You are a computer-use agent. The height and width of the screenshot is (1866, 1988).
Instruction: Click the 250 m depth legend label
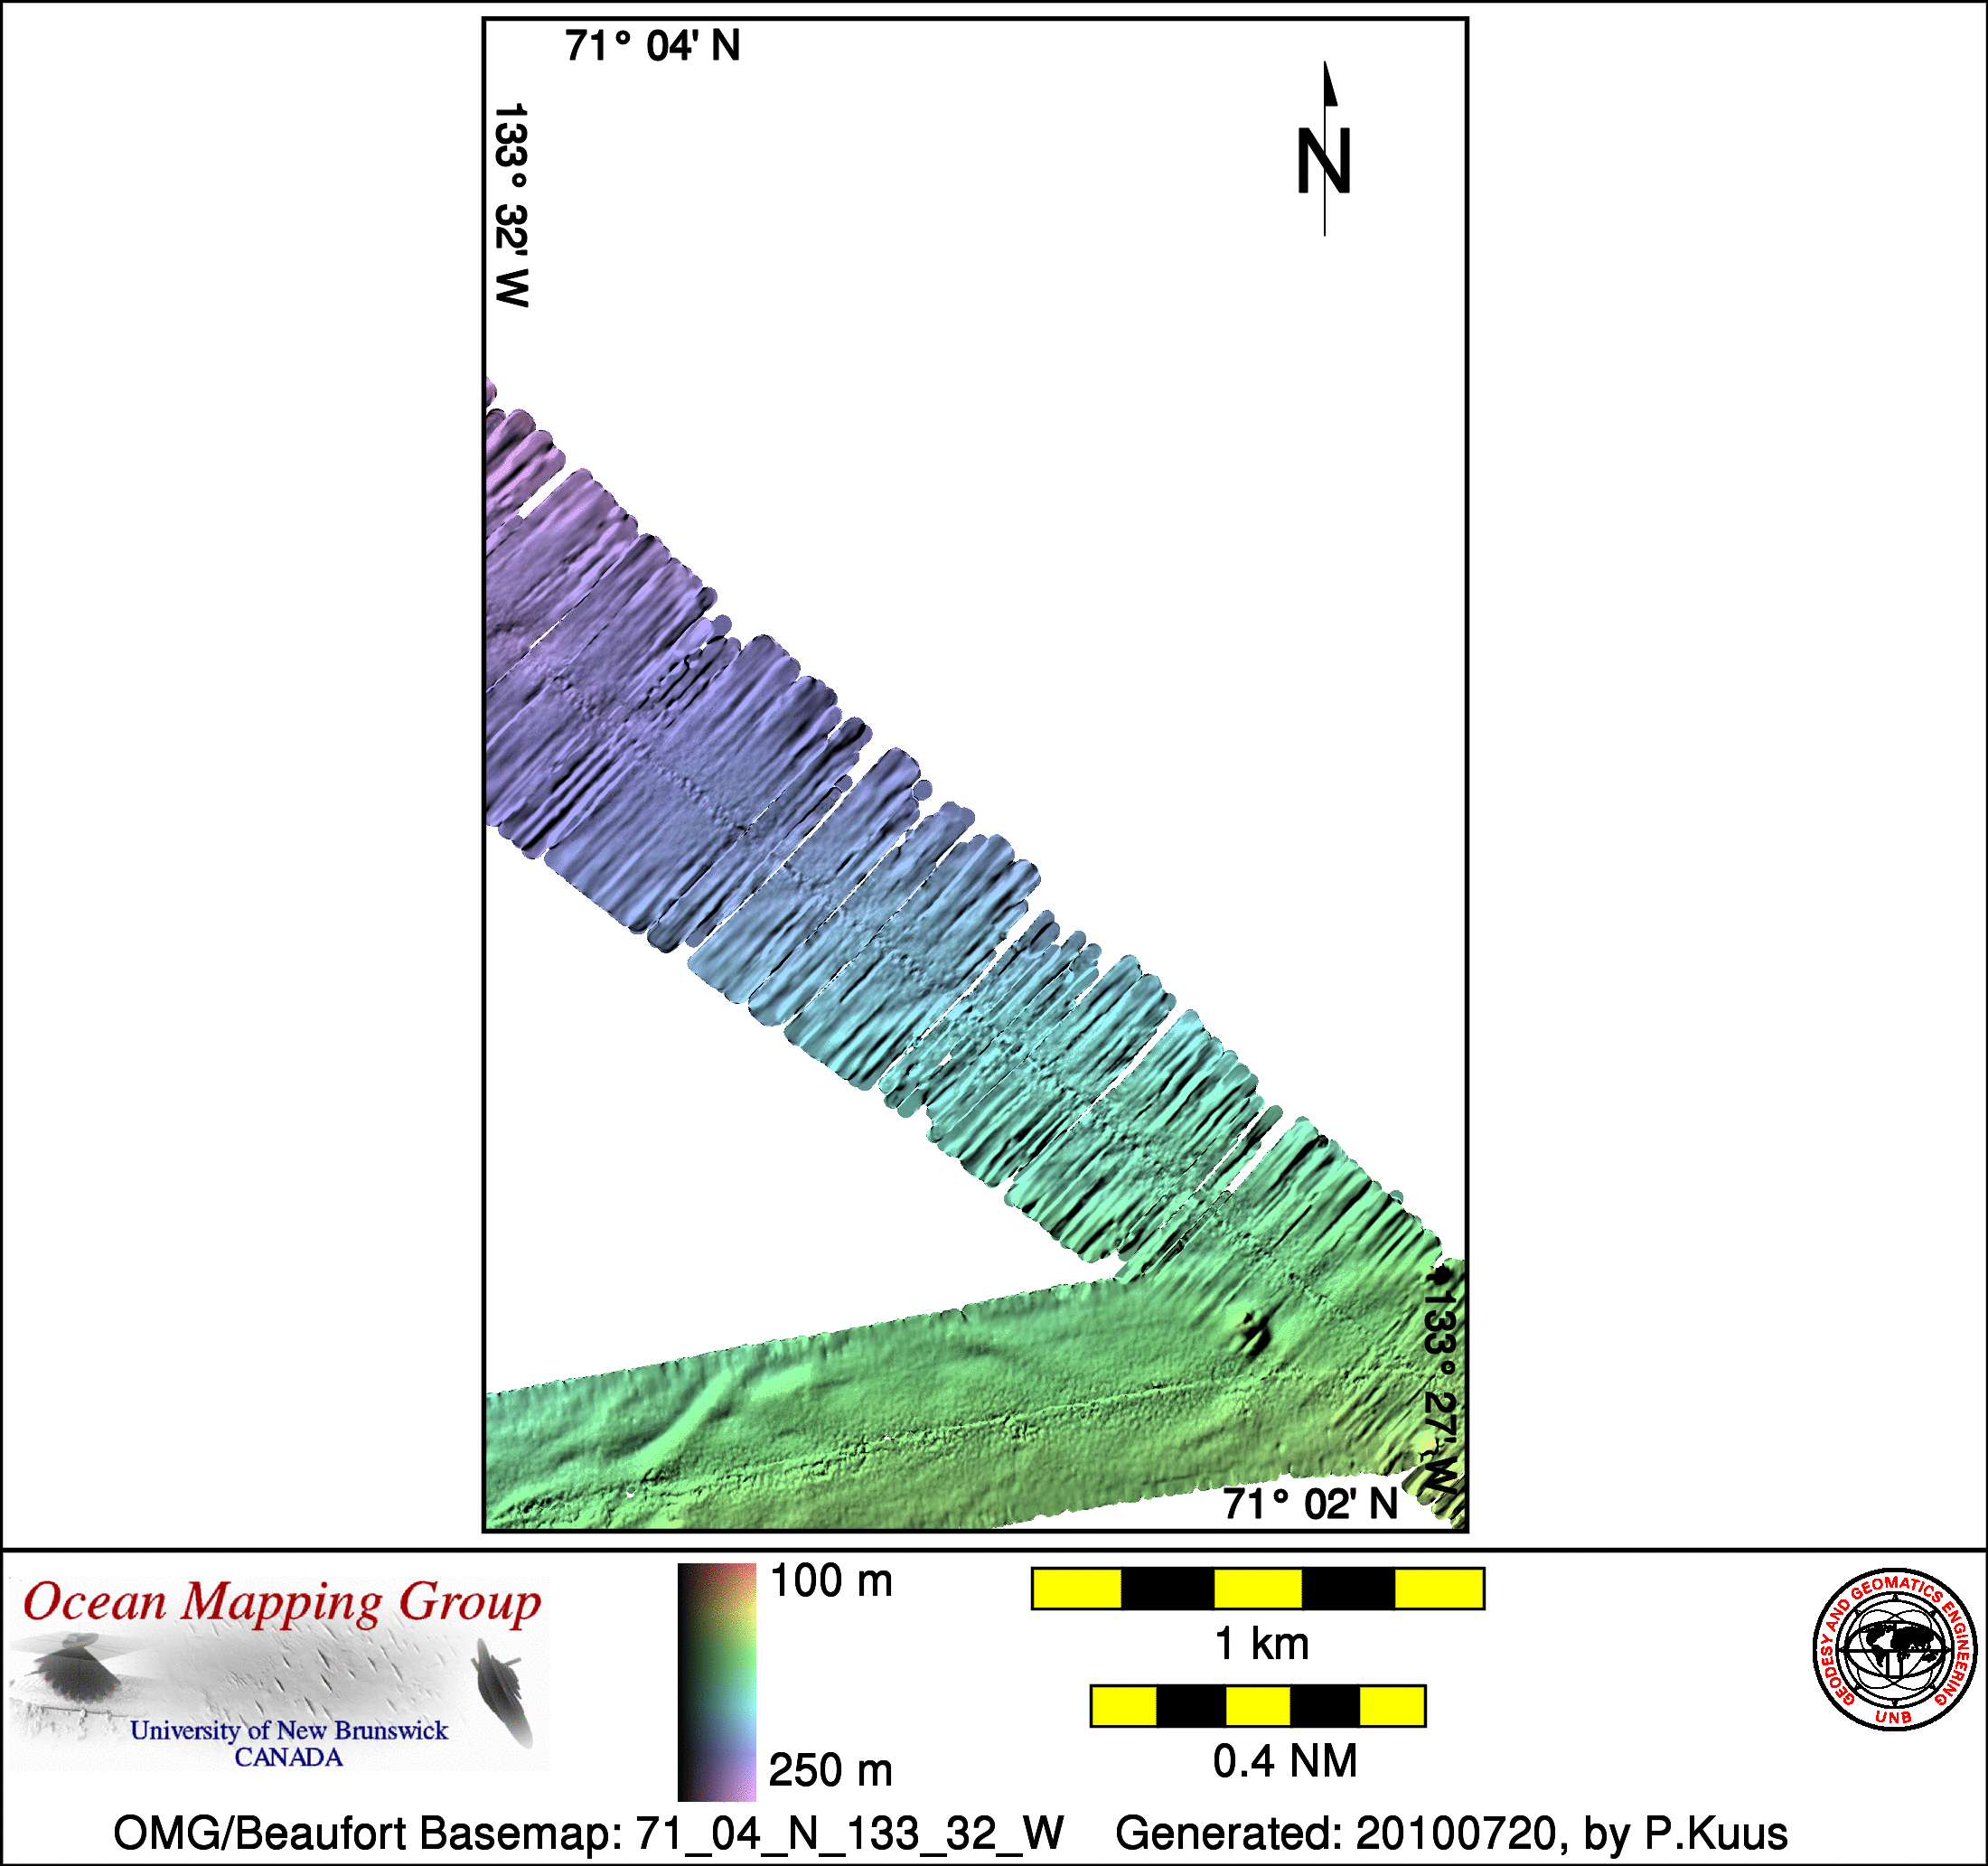pos(830,1771)
